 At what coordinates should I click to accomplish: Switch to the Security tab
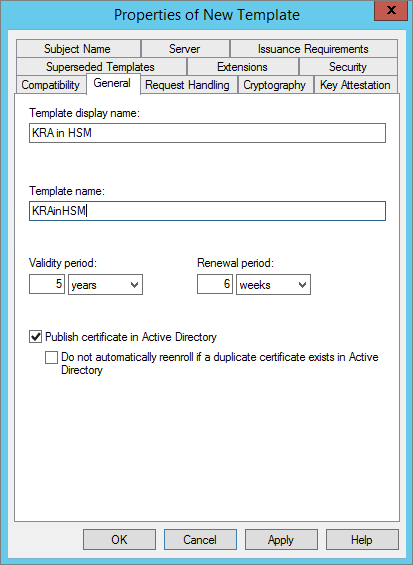click(348, 67)
